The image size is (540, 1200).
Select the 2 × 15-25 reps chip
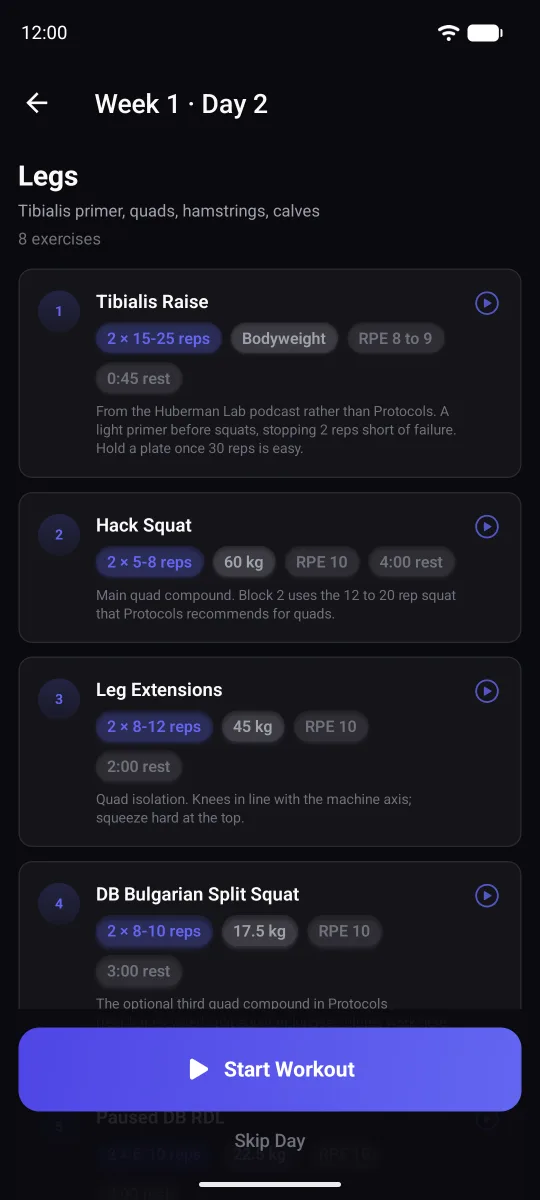(159, 339)
